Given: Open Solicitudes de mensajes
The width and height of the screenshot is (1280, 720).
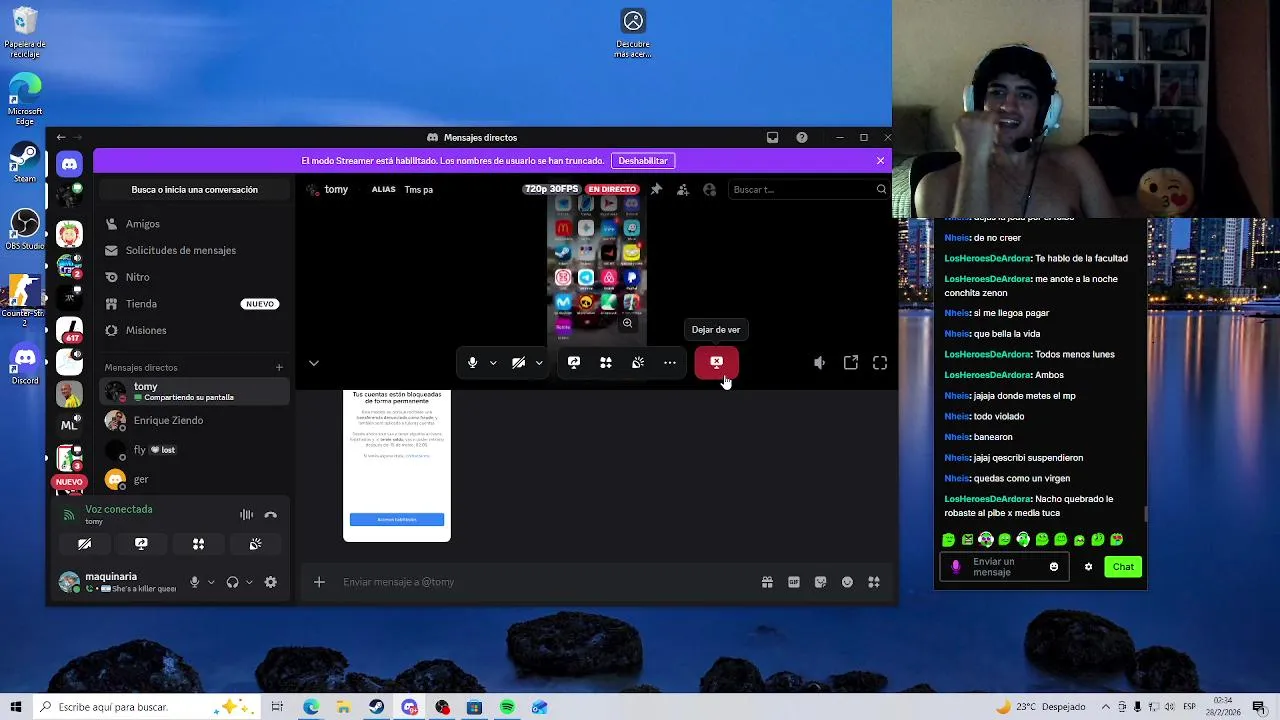Looking at the screenshot, I should [x=196, y=250].
